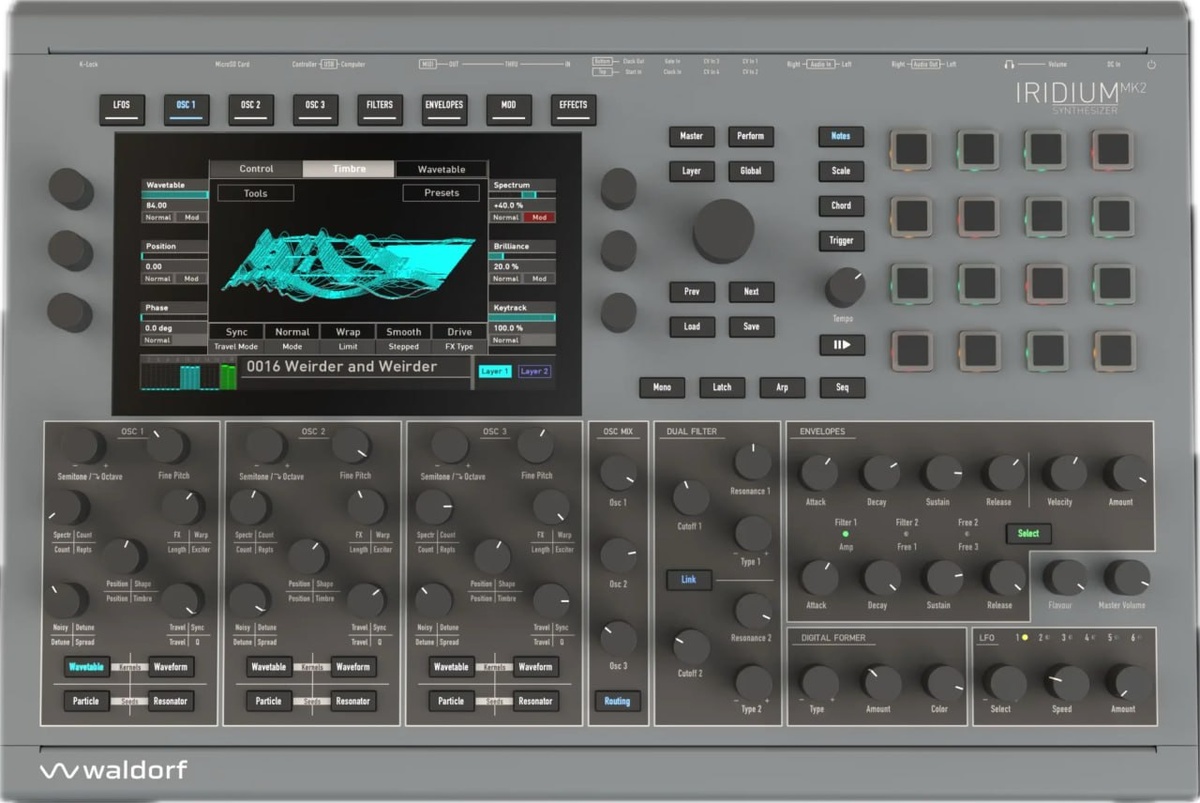Open the EFFECTS page button
The width and height of the screenshot is (1200, 803).
point(573,109)
